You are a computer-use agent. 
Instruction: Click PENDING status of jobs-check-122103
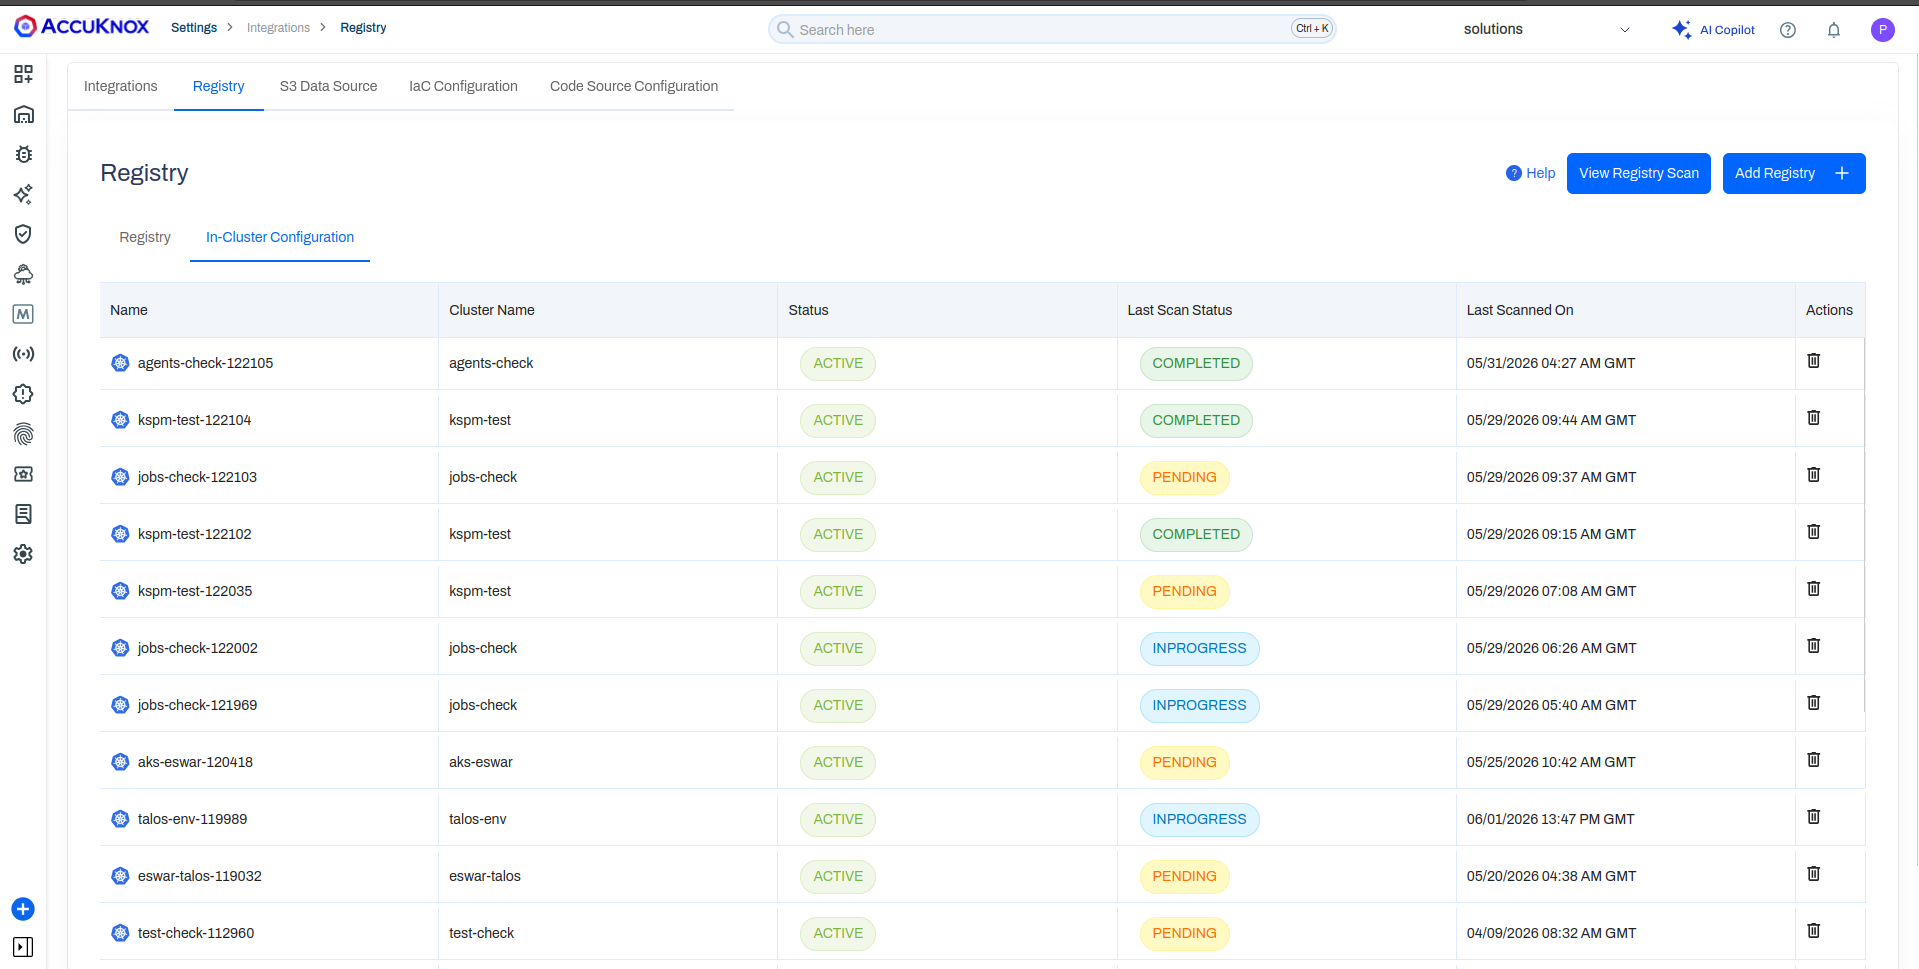tap(1184, 477)
